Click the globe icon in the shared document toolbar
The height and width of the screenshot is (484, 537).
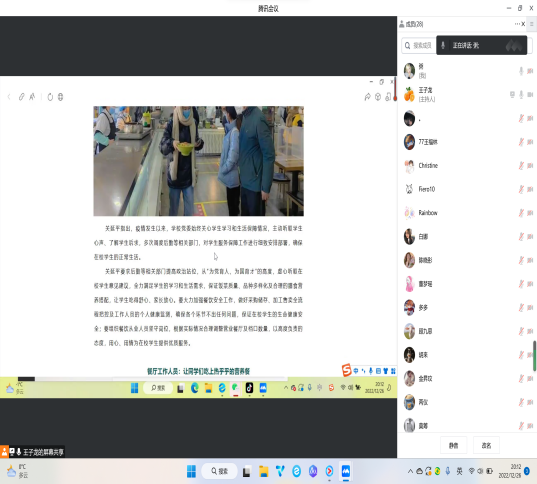60,97
